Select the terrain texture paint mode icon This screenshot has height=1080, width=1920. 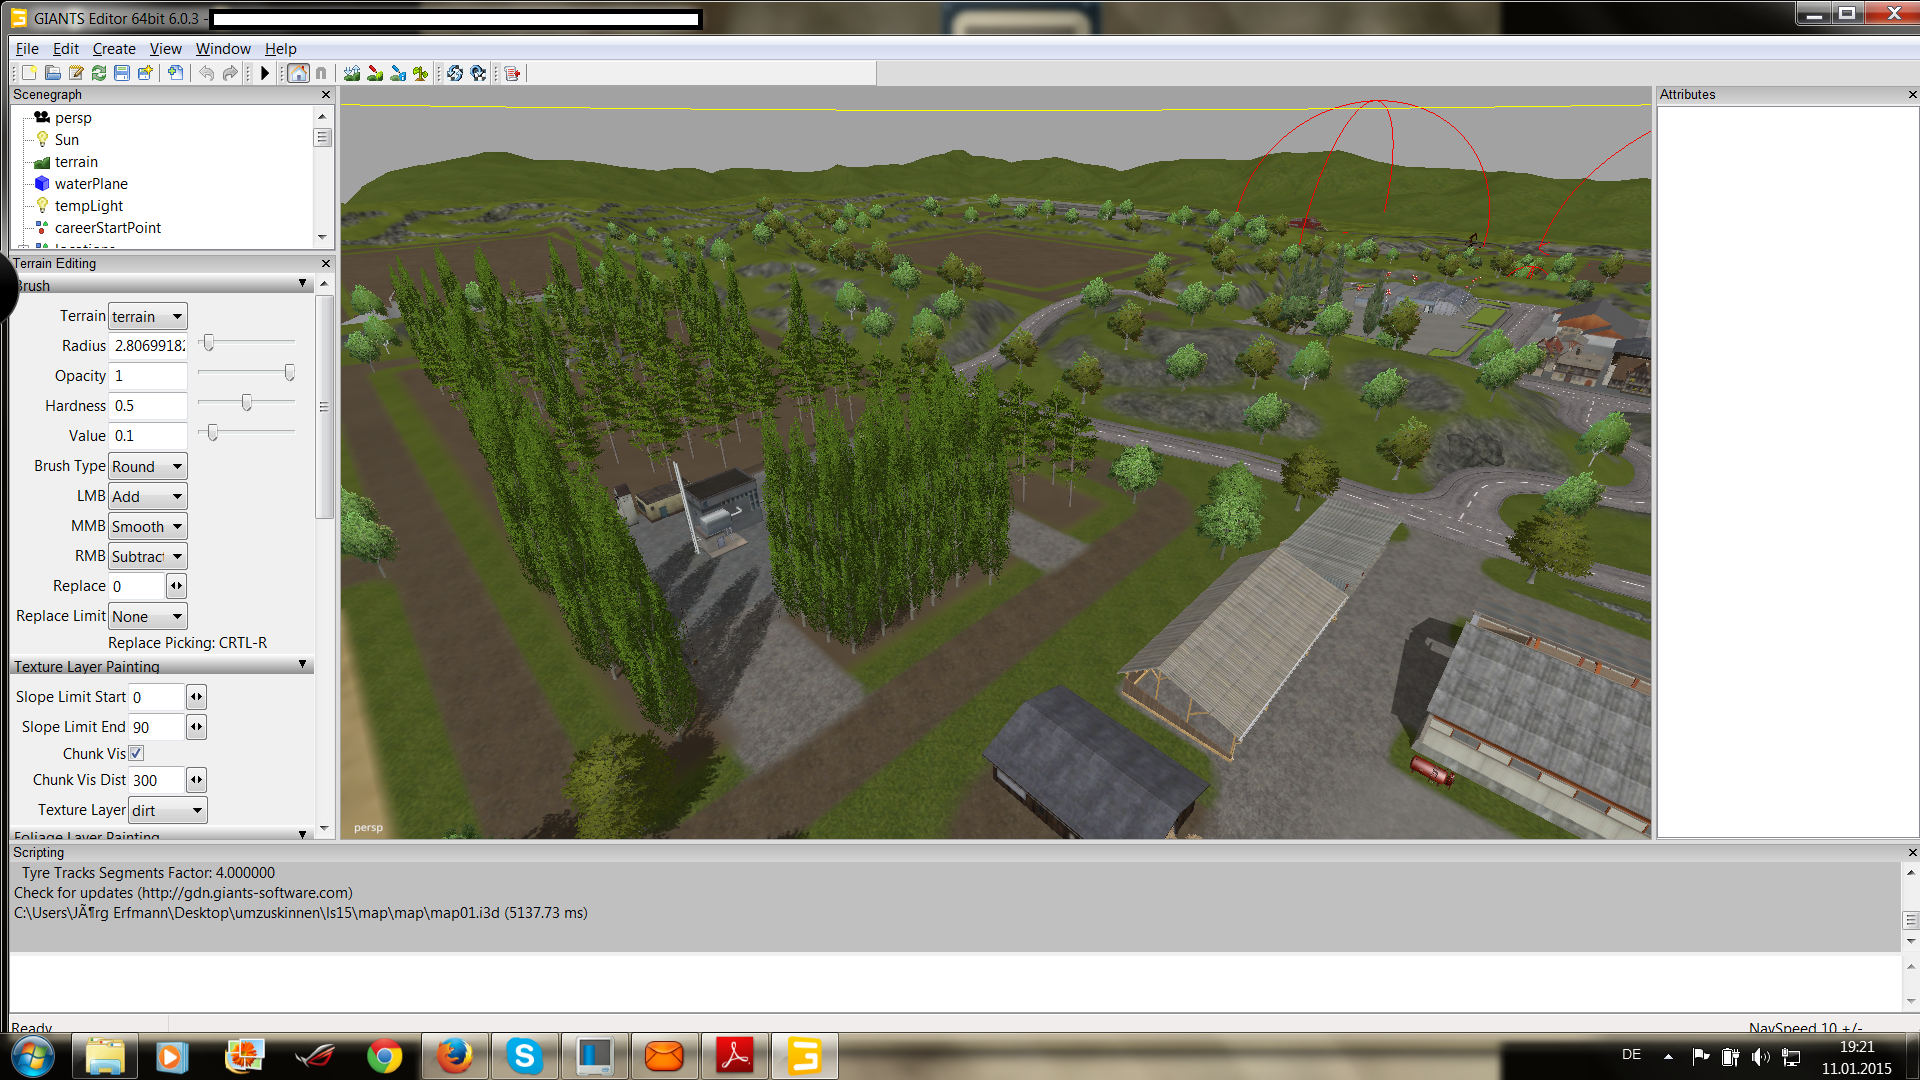tap(375, 73)
